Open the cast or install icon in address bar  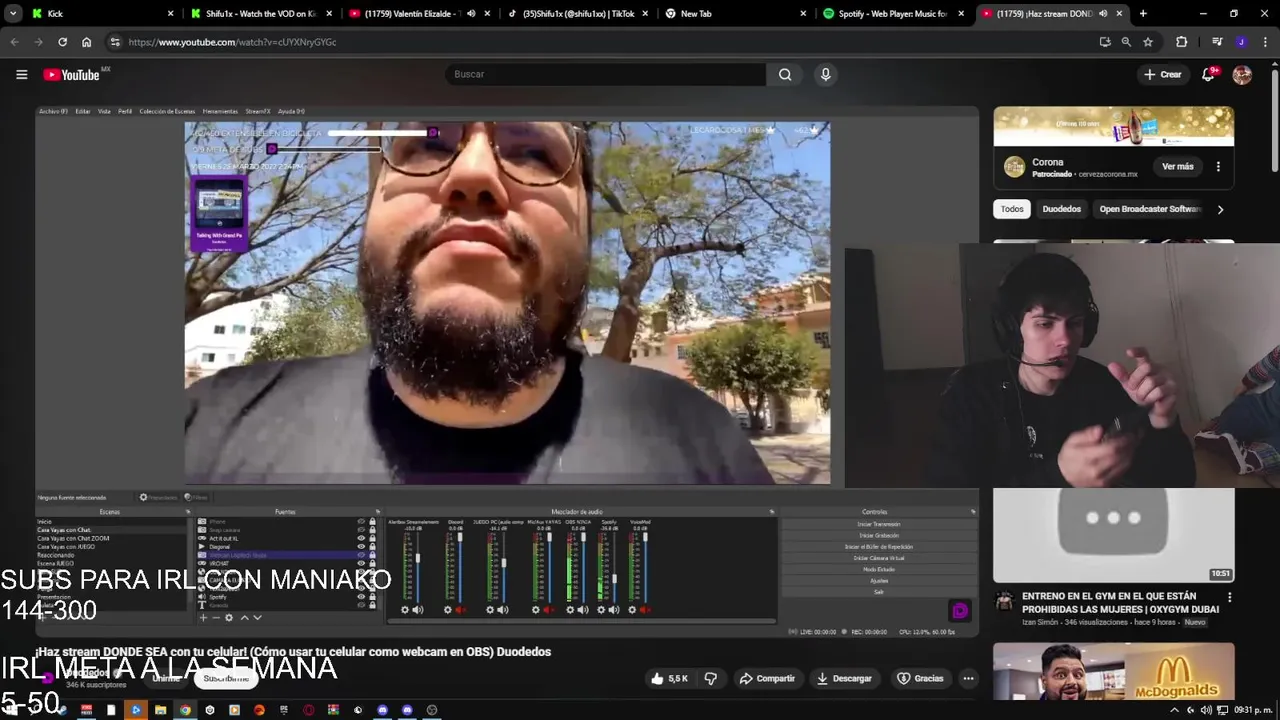[1104, 42]
